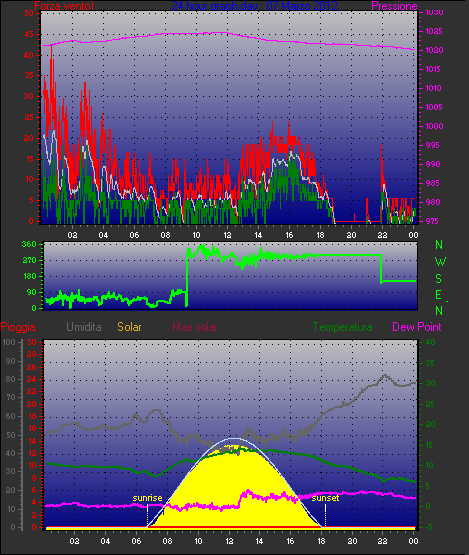This screenshot has height=555, width=469.
Task: Click the "360" wind direction axis value
Action: 29,244
